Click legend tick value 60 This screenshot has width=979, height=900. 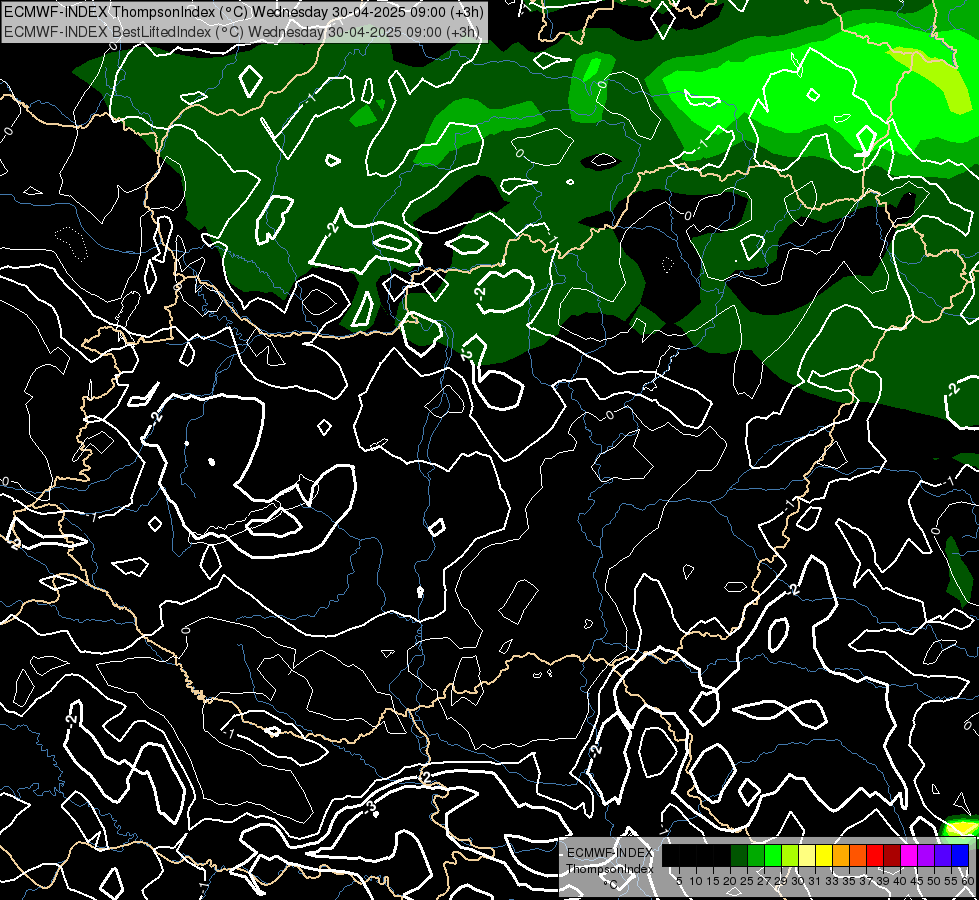[968, 881]
